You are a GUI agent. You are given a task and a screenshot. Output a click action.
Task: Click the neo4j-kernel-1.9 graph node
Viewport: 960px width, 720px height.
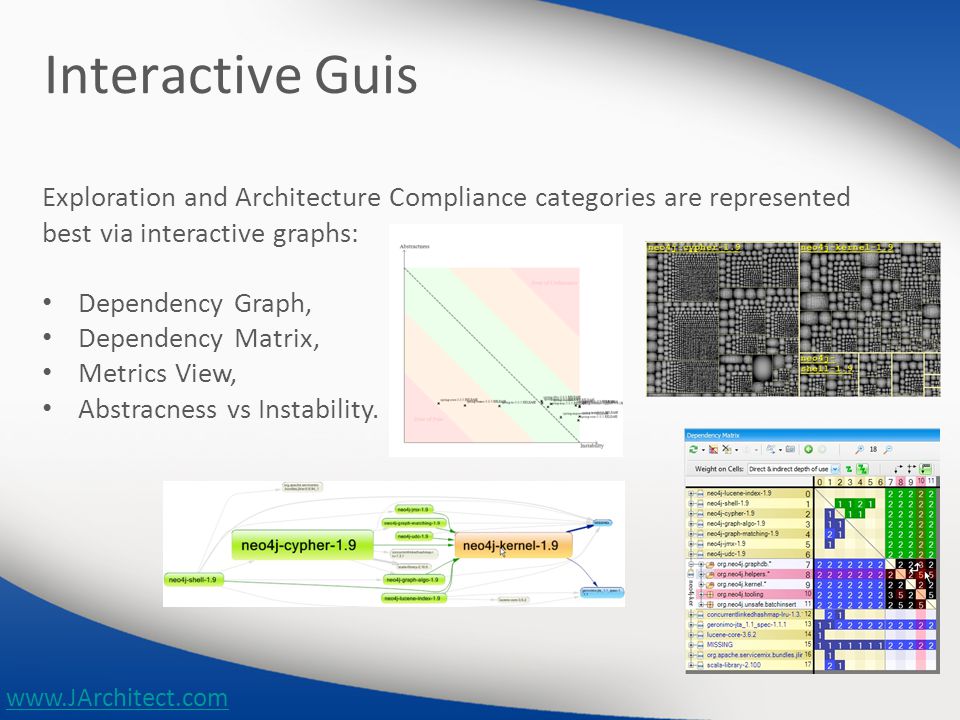513,546
